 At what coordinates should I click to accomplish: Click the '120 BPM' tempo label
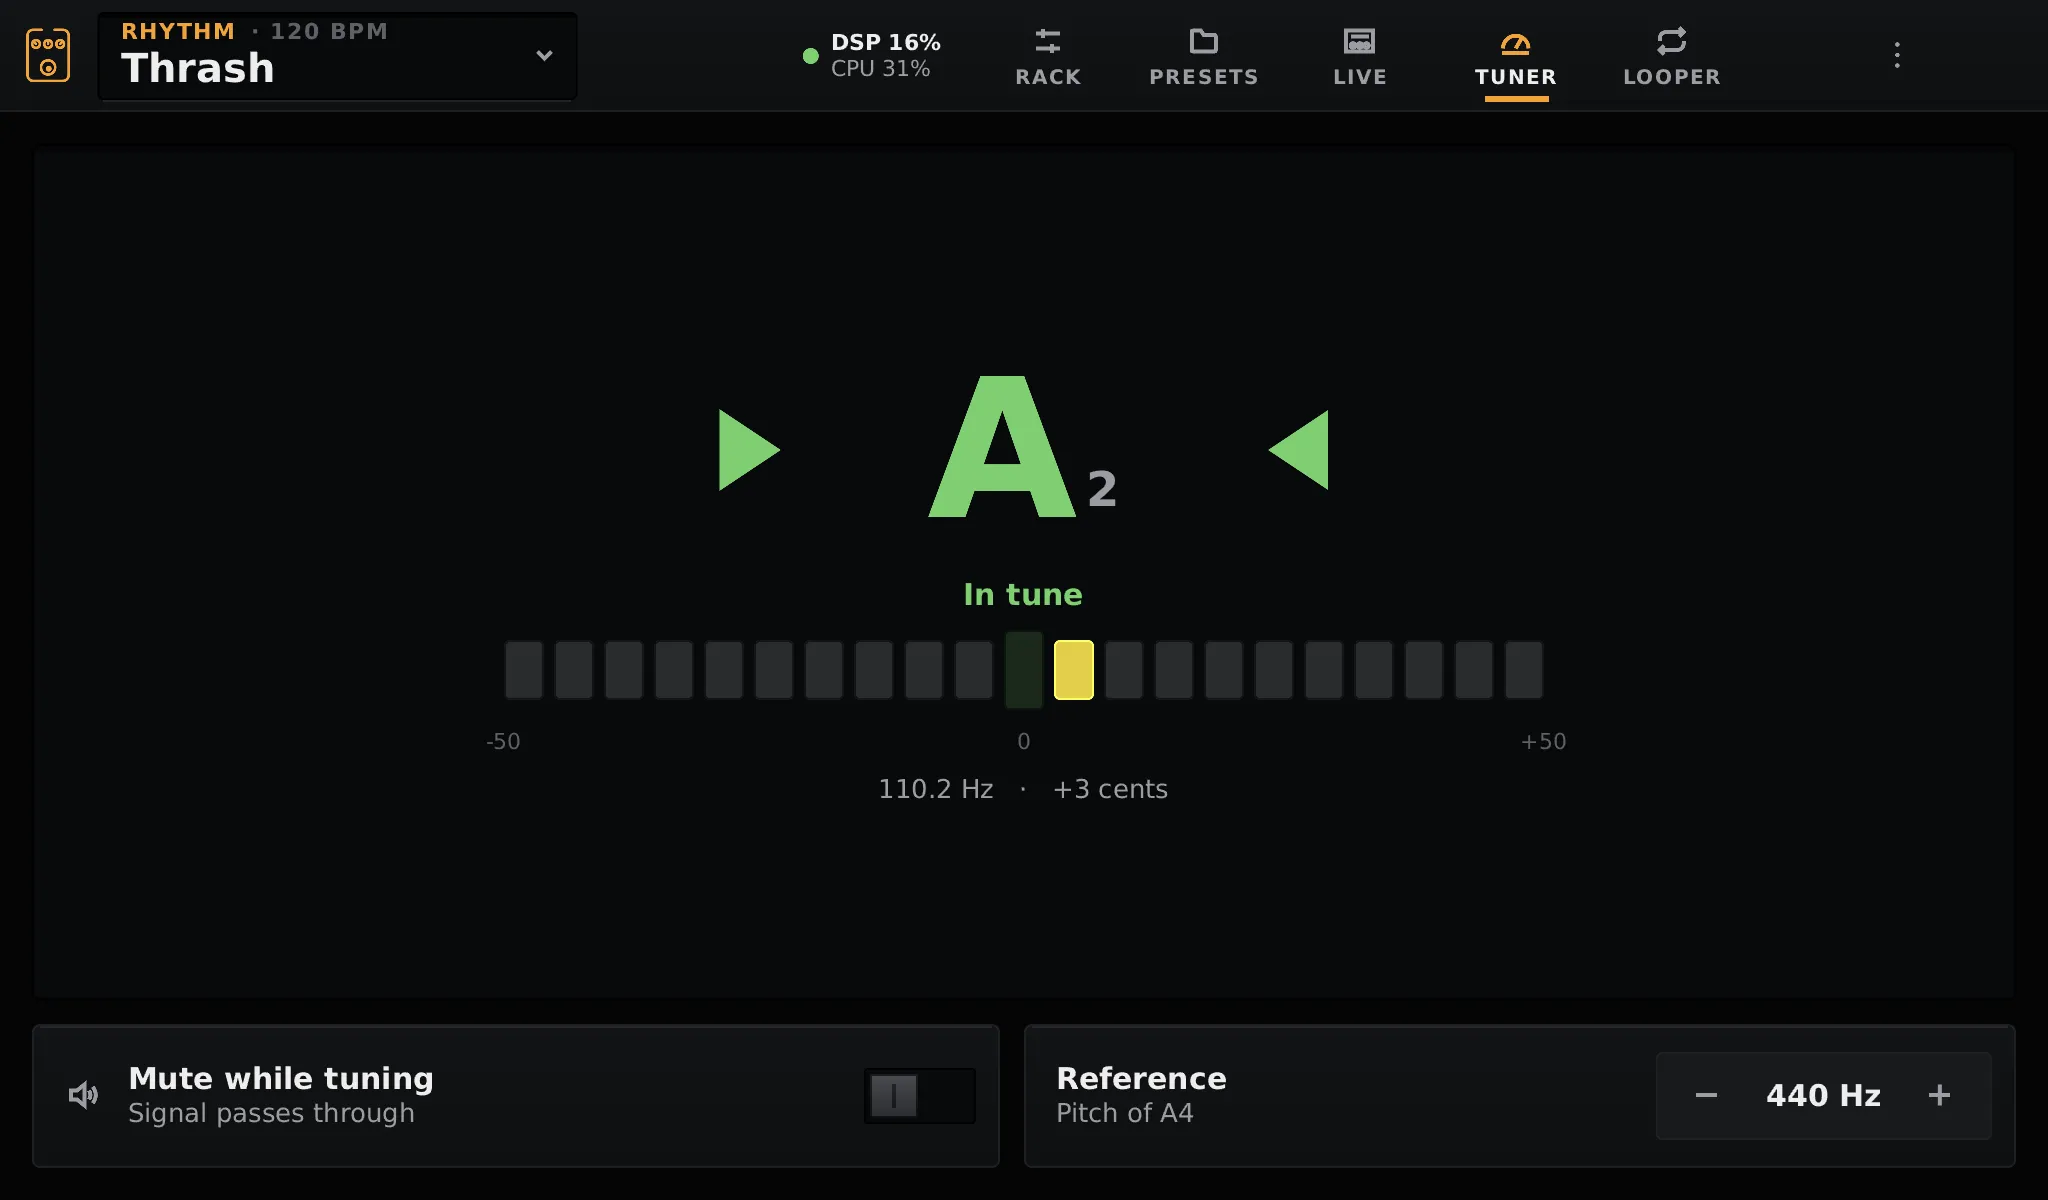point(329,31)
